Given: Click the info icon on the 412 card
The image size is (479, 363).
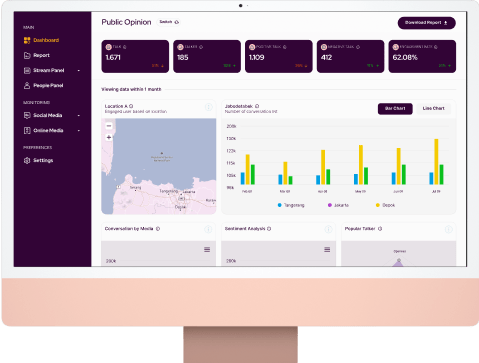Looking at the screenshot, I should point(358,47).
